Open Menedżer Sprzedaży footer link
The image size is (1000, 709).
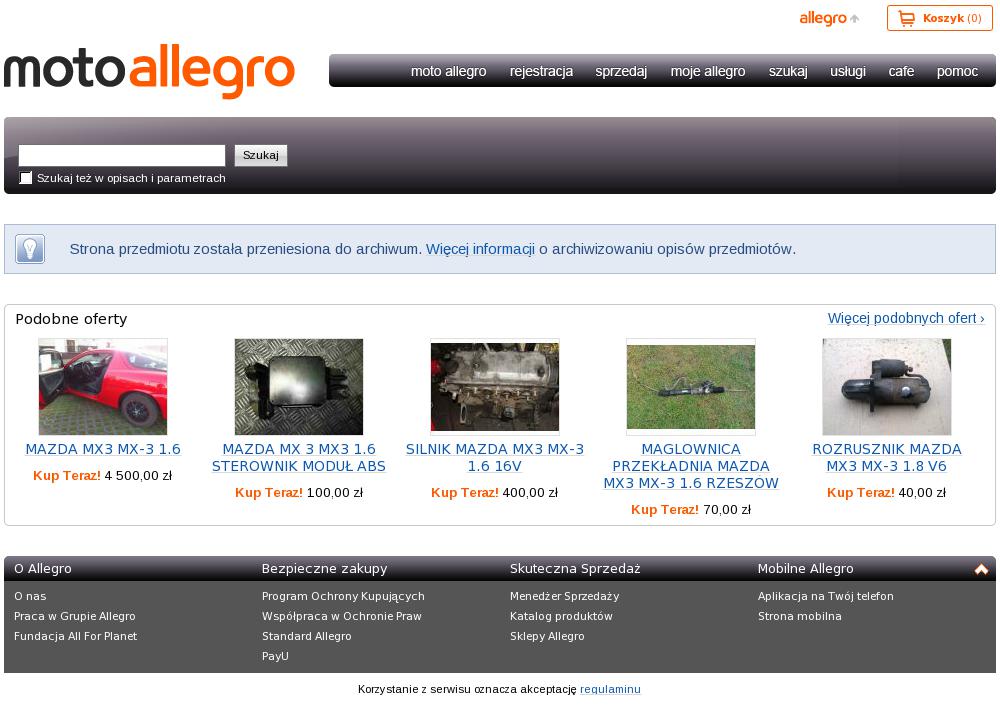pos(564,596)
